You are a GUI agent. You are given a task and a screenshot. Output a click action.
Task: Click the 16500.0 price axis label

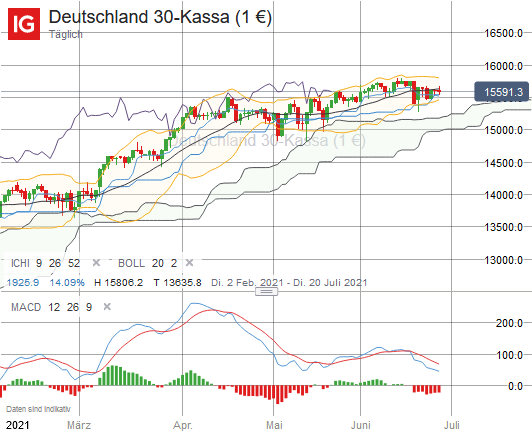pyautogui.click(x=504, y=33)
